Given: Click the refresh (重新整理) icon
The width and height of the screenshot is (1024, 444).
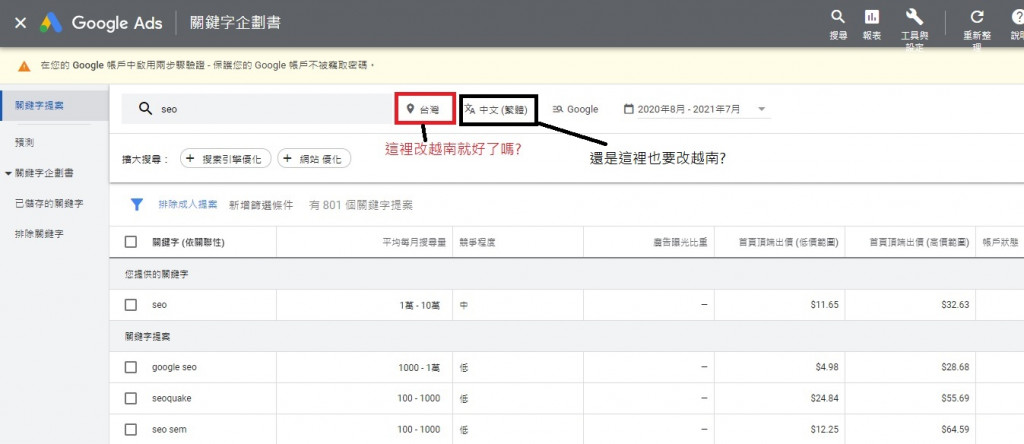Looking at the screenshot, I should tap(977, 18).
